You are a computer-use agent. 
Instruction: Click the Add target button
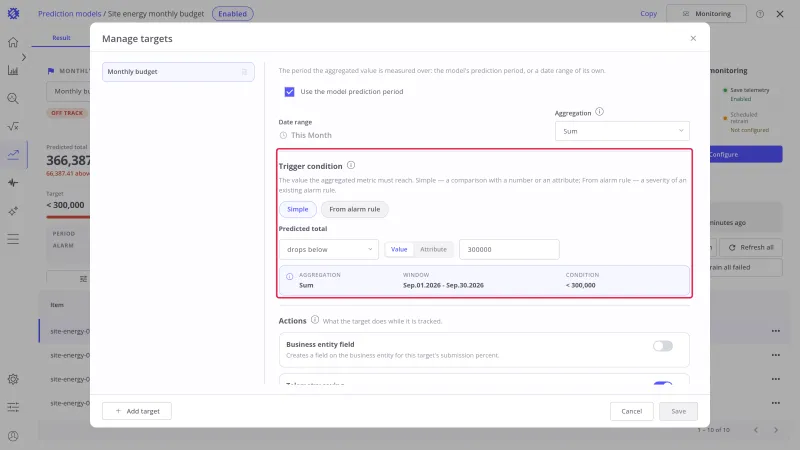click(x=137, y=411)
